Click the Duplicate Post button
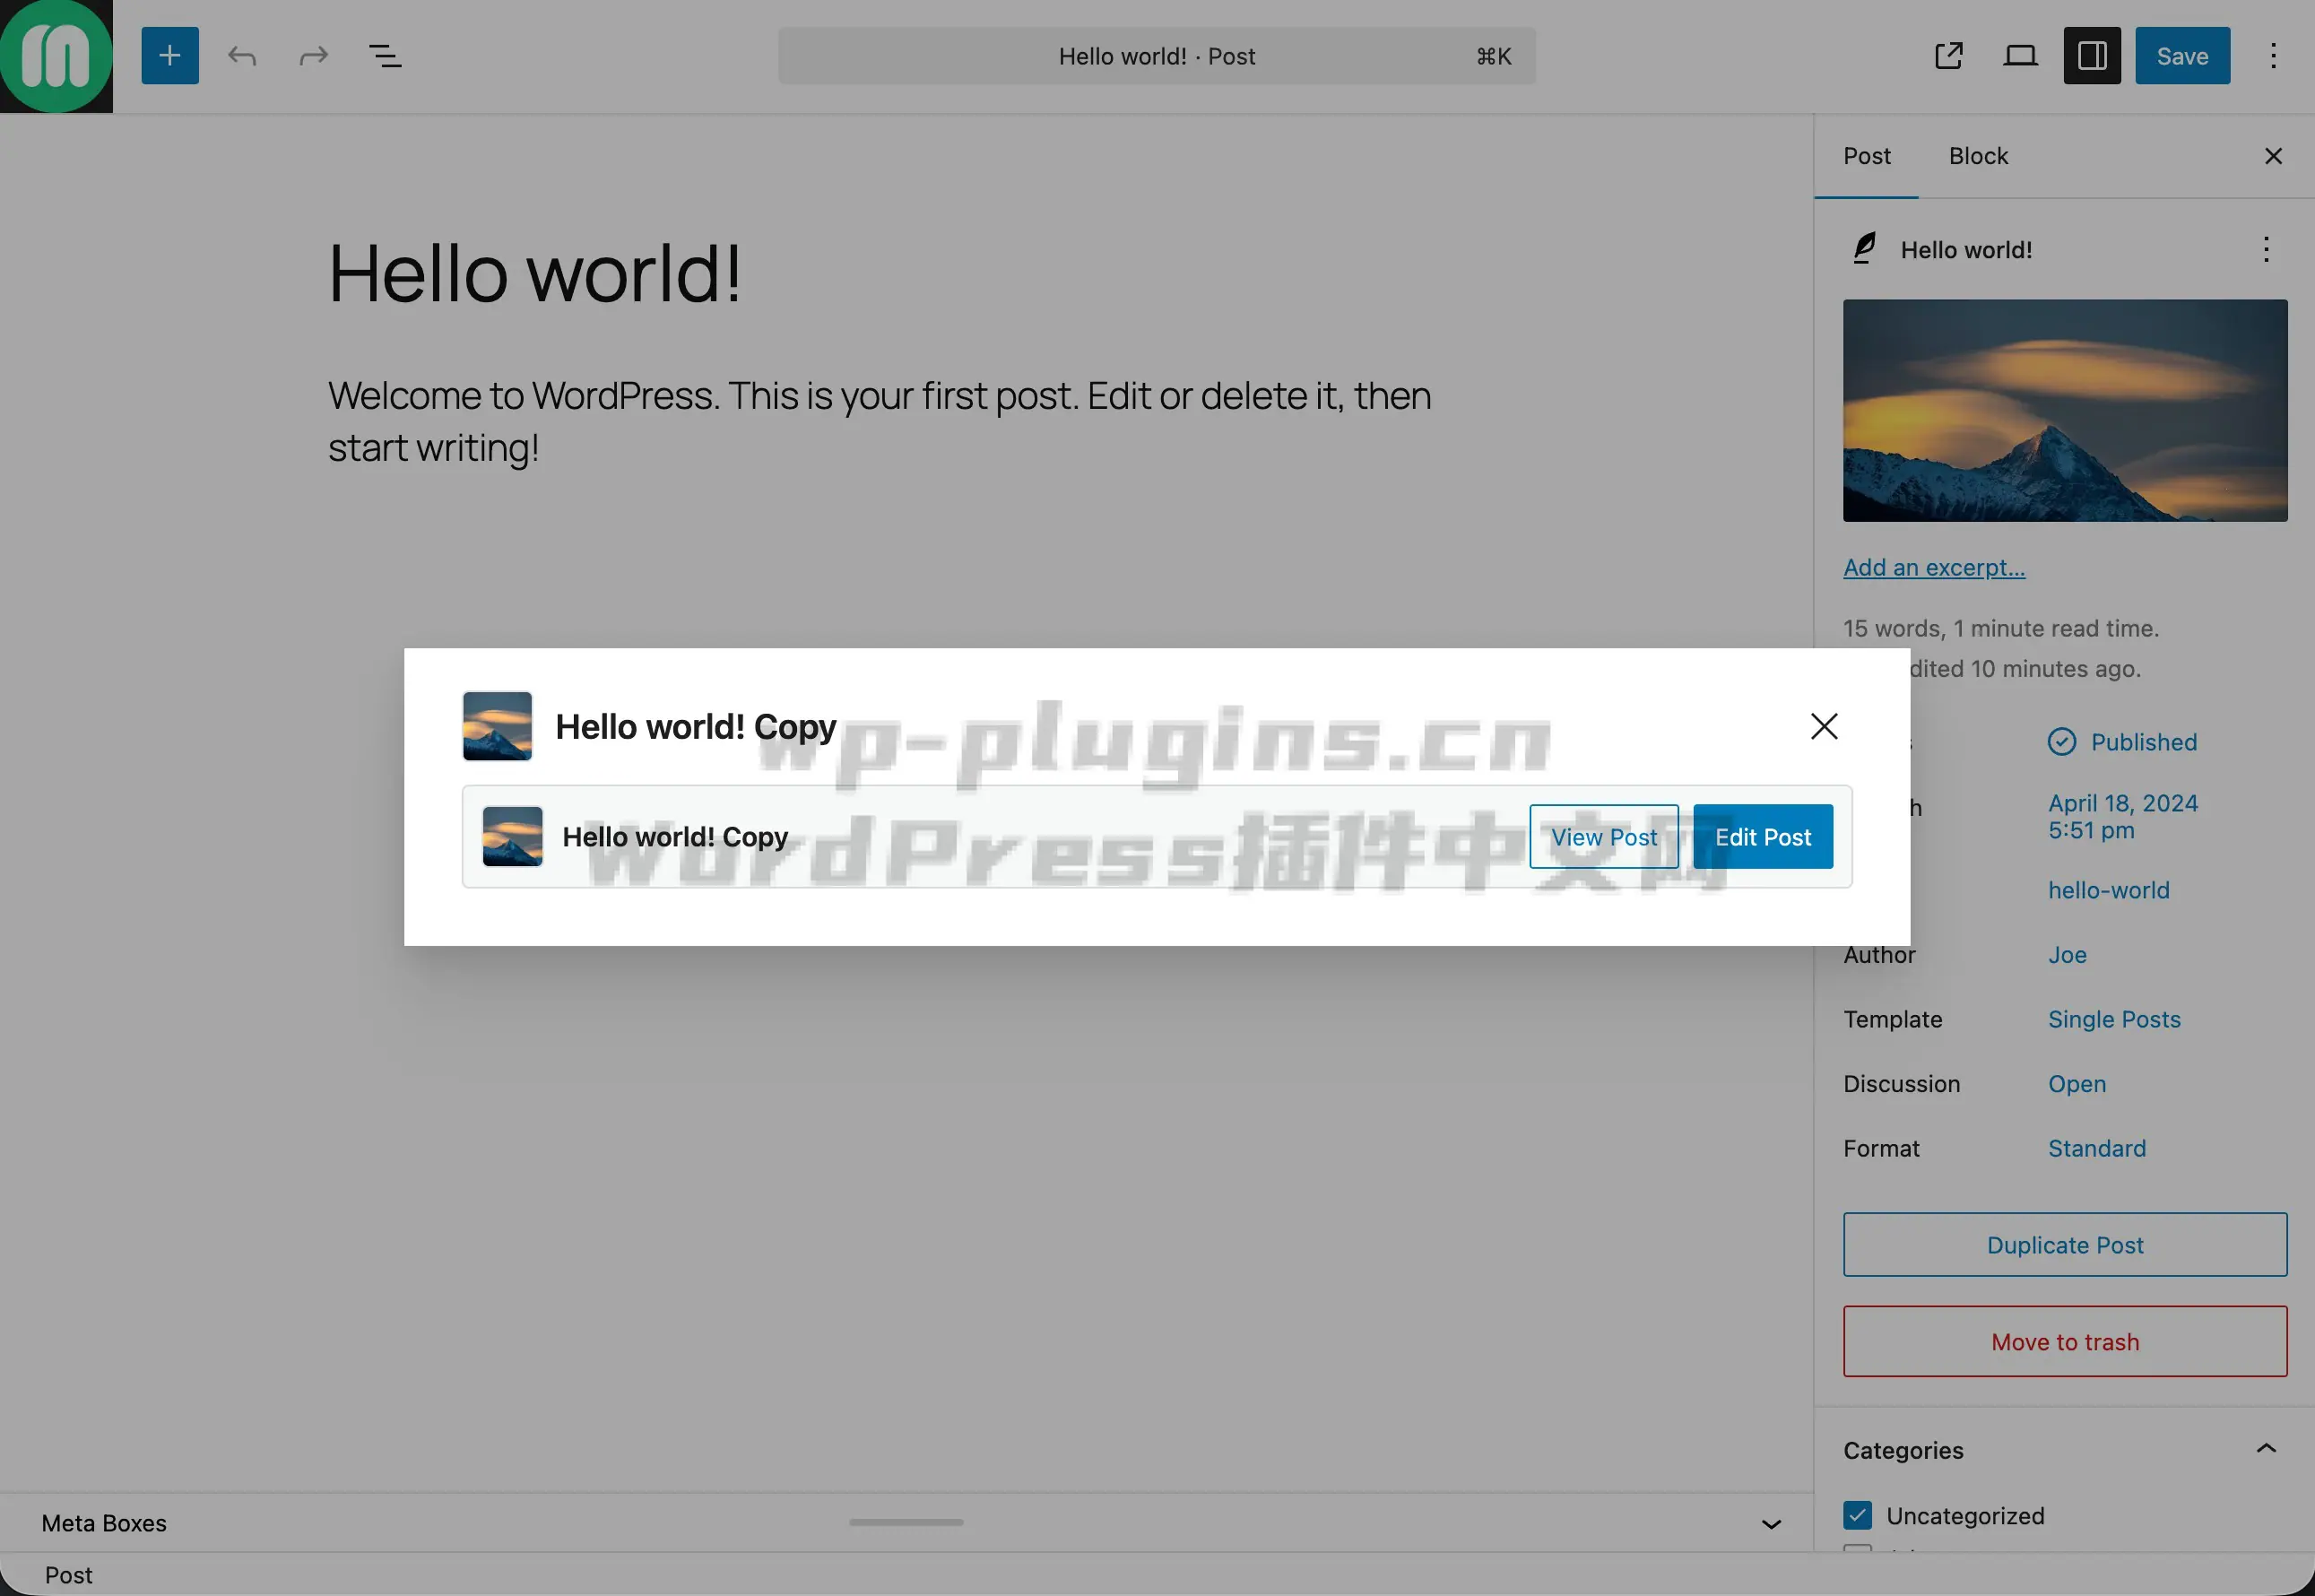This screenshot has height=1596, width=2315. point(2065,1244)
